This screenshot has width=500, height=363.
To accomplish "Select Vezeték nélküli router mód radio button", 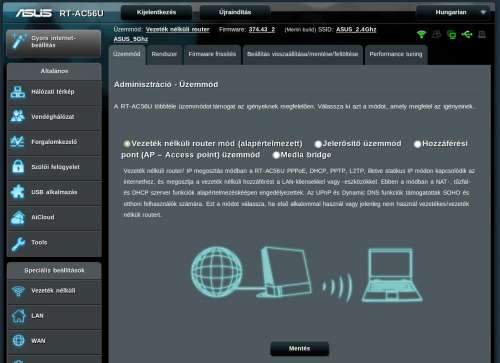I will (127, 144).
